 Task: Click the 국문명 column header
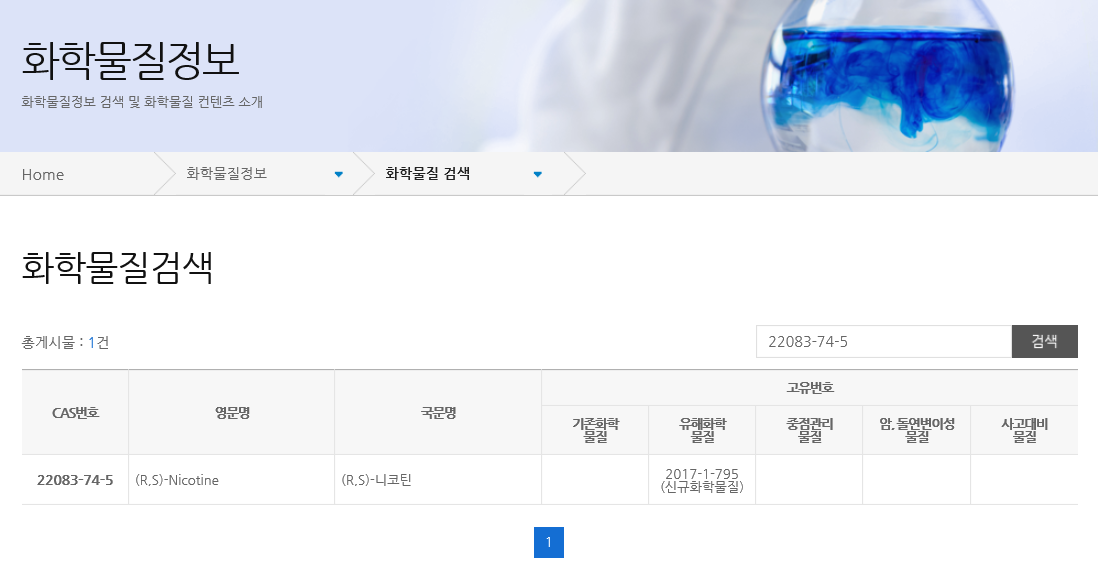point(438,413)
